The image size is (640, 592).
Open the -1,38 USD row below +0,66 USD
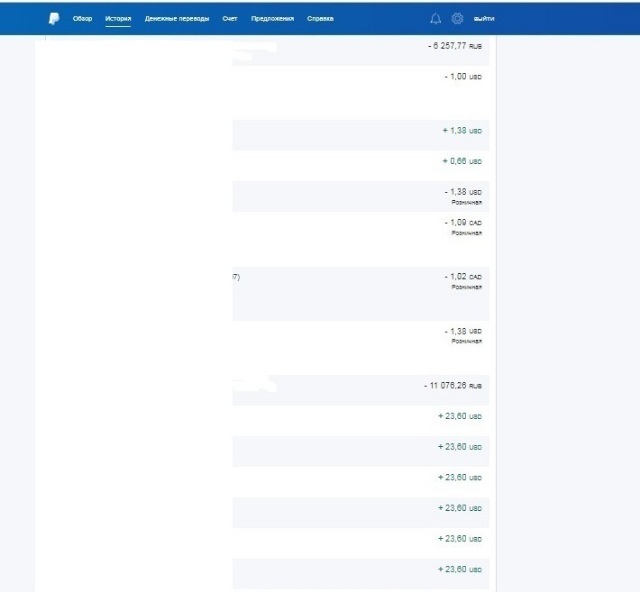tap(463, 192)
